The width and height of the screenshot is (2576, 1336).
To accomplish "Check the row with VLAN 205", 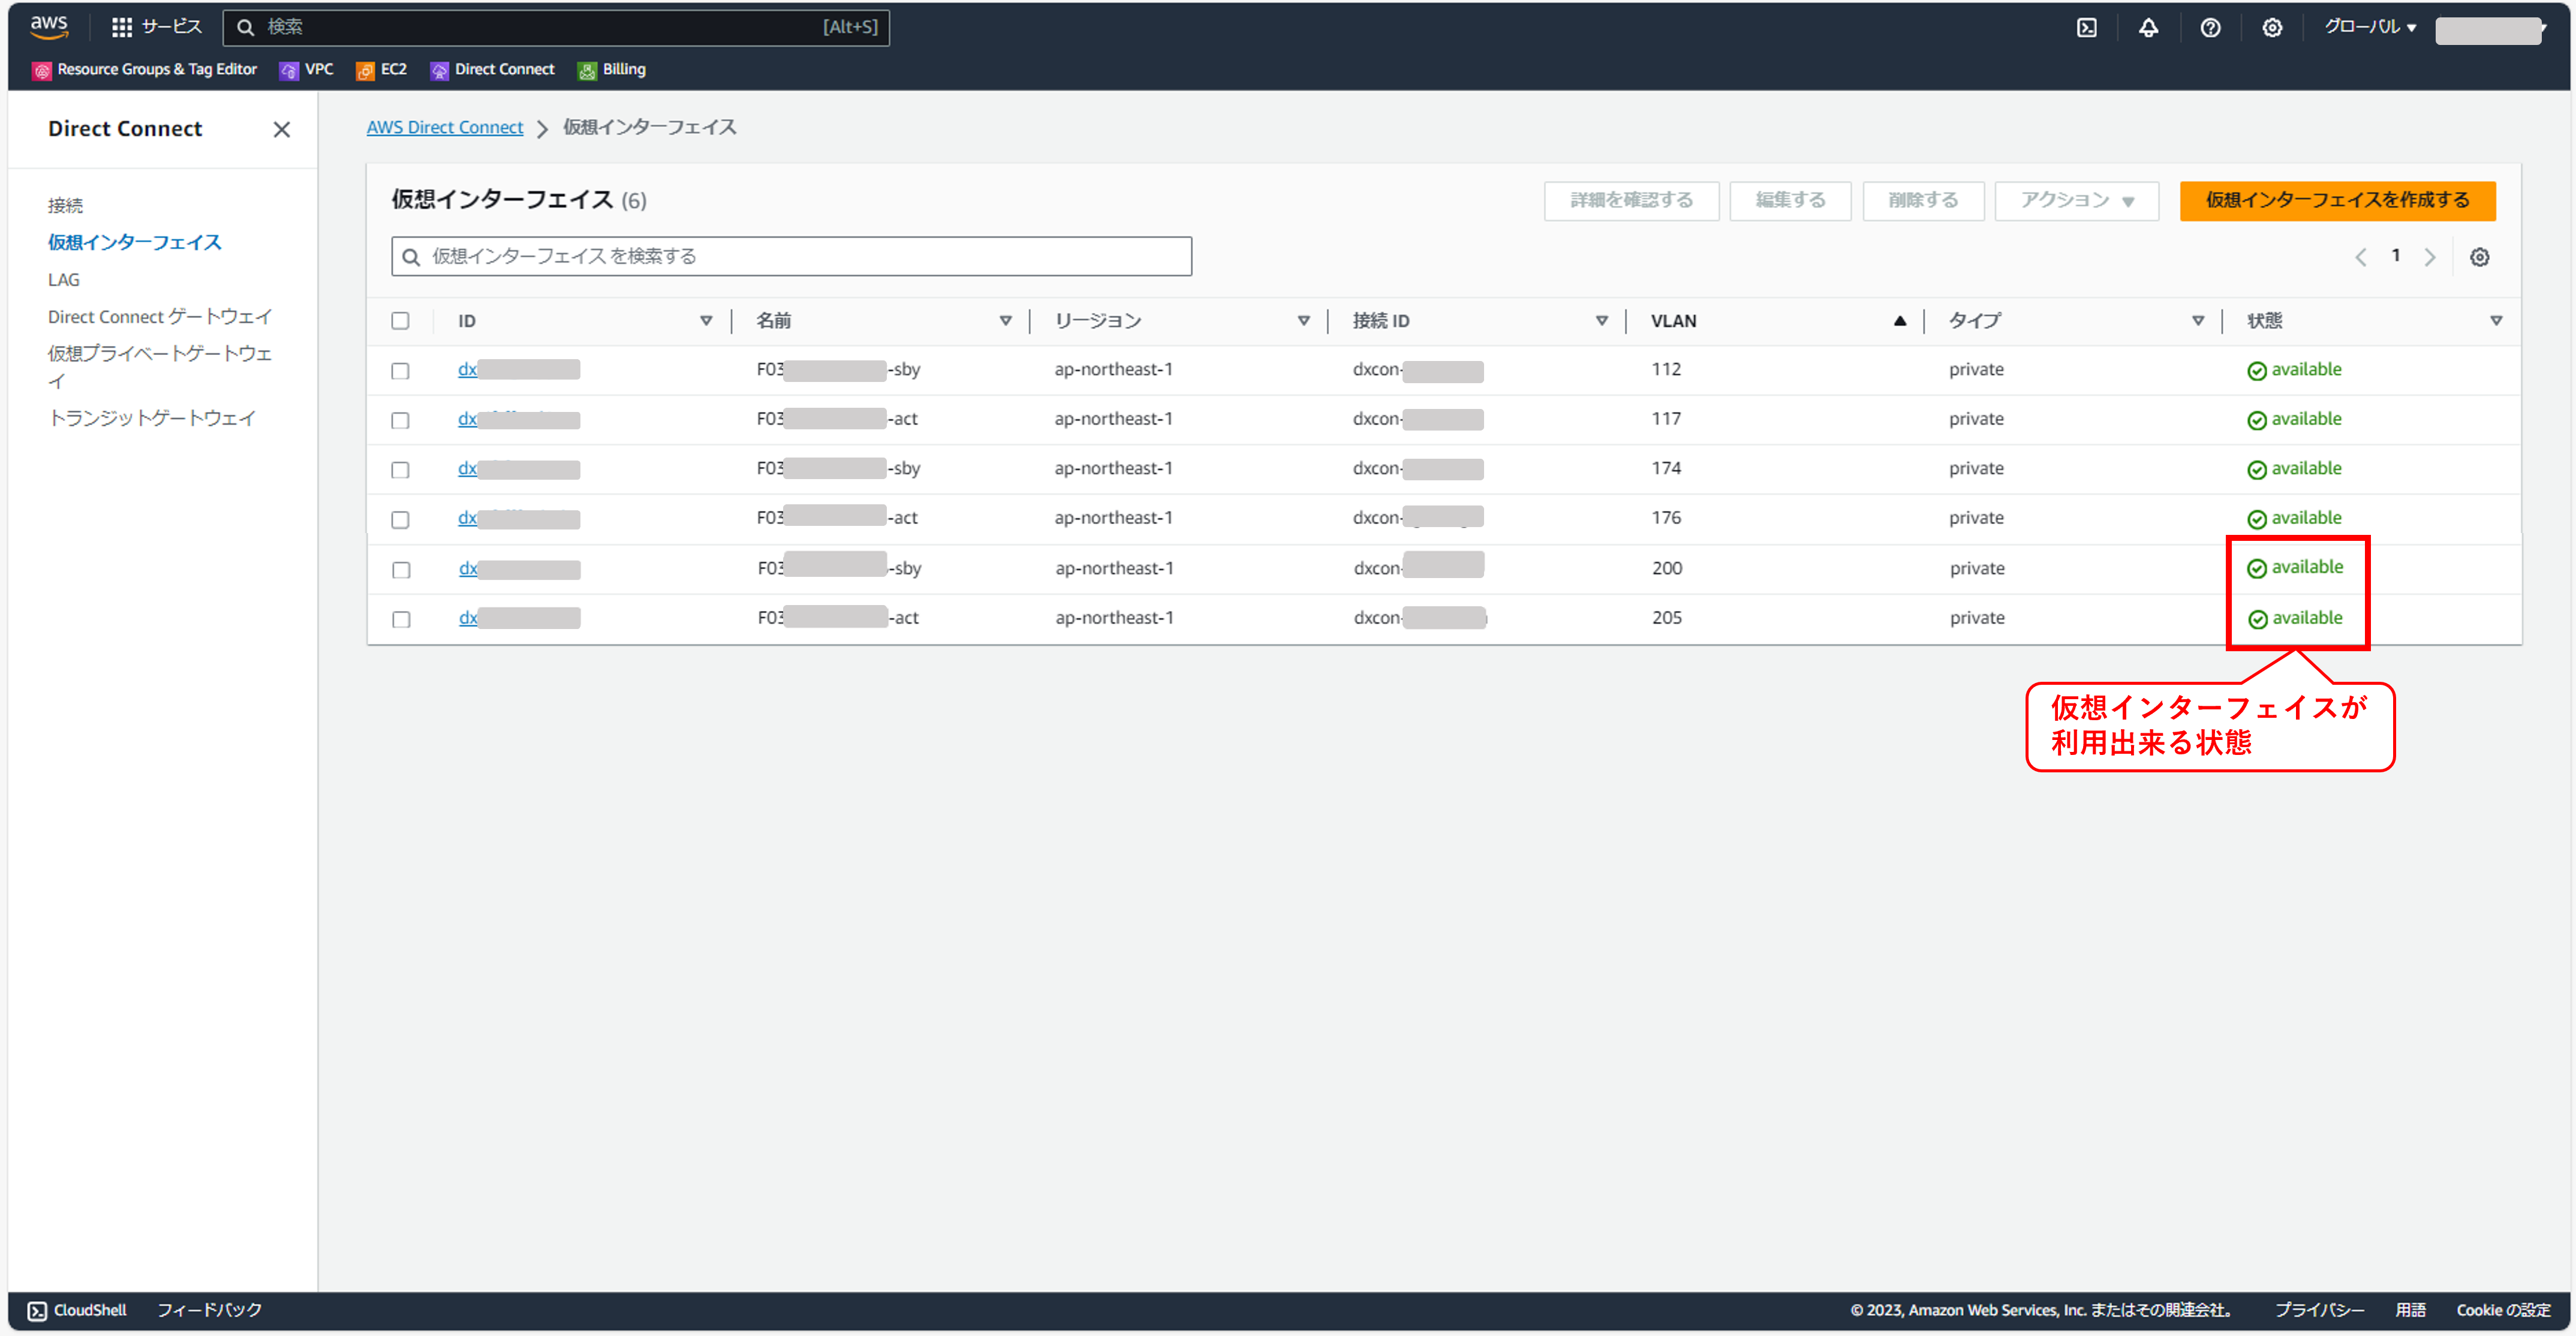I will (401, 618).
